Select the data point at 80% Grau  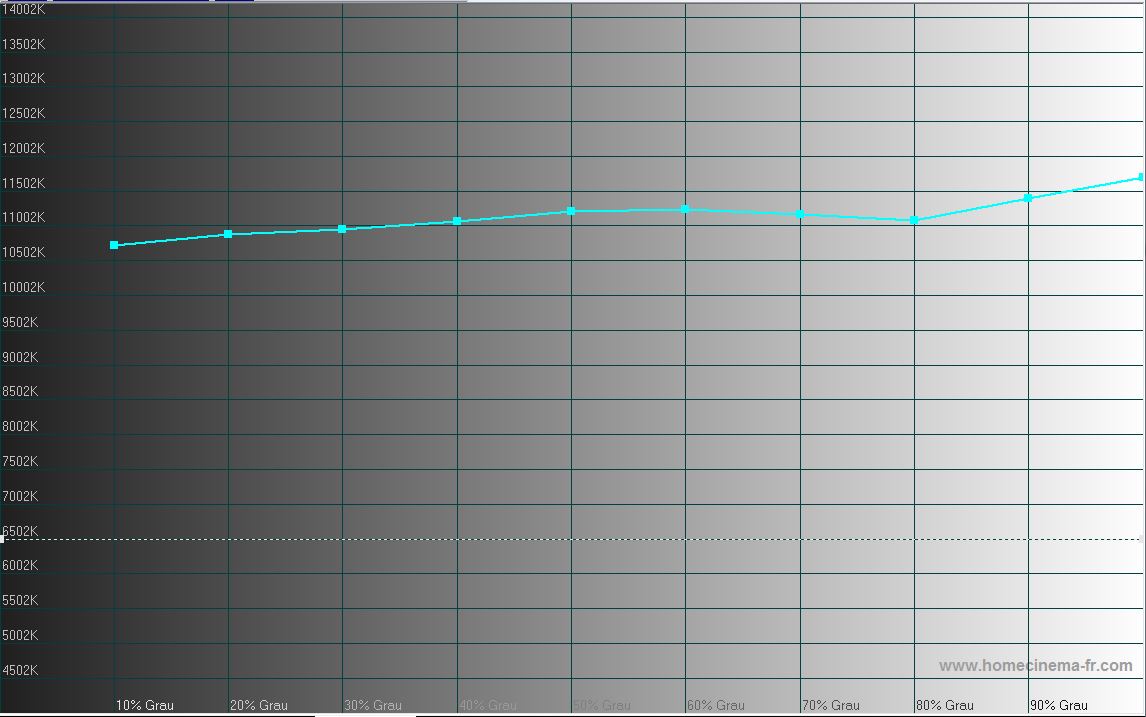click(x=914, y=220)
